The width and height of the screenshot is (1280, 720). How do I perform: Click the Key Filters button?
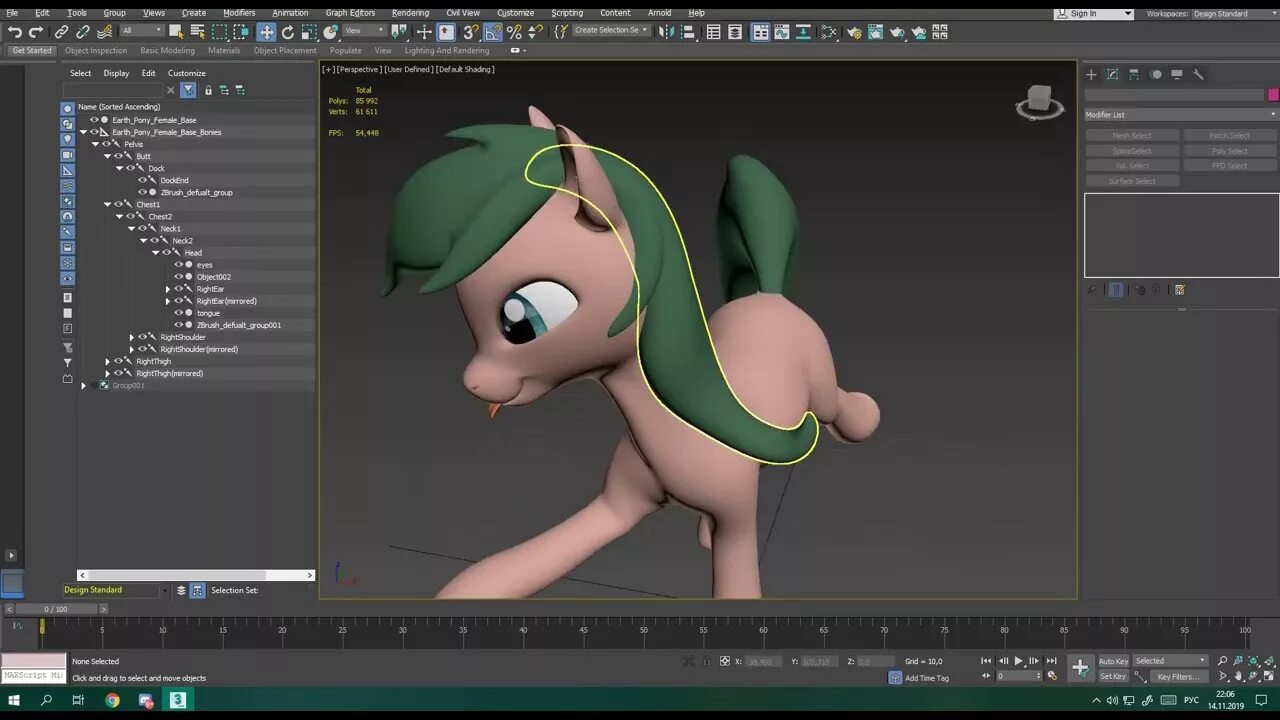click(x=1177, y=676)
